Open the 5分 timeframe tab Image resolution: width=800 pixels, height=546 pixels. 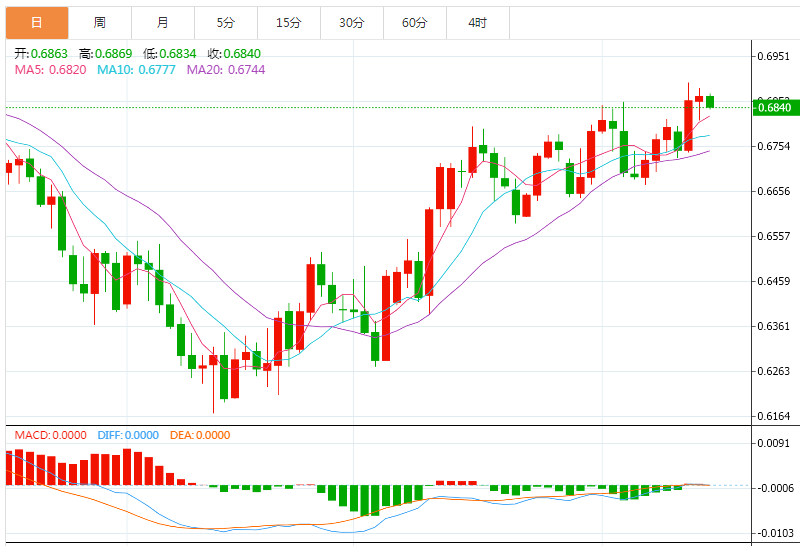click(226, 22)
